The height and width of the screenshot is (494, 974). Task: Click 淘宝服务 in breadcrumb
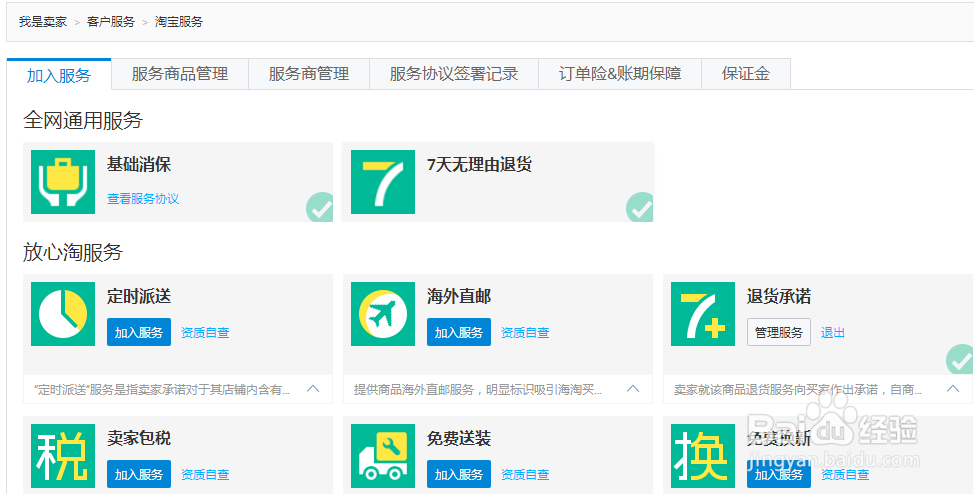click(x=179, y=22)
